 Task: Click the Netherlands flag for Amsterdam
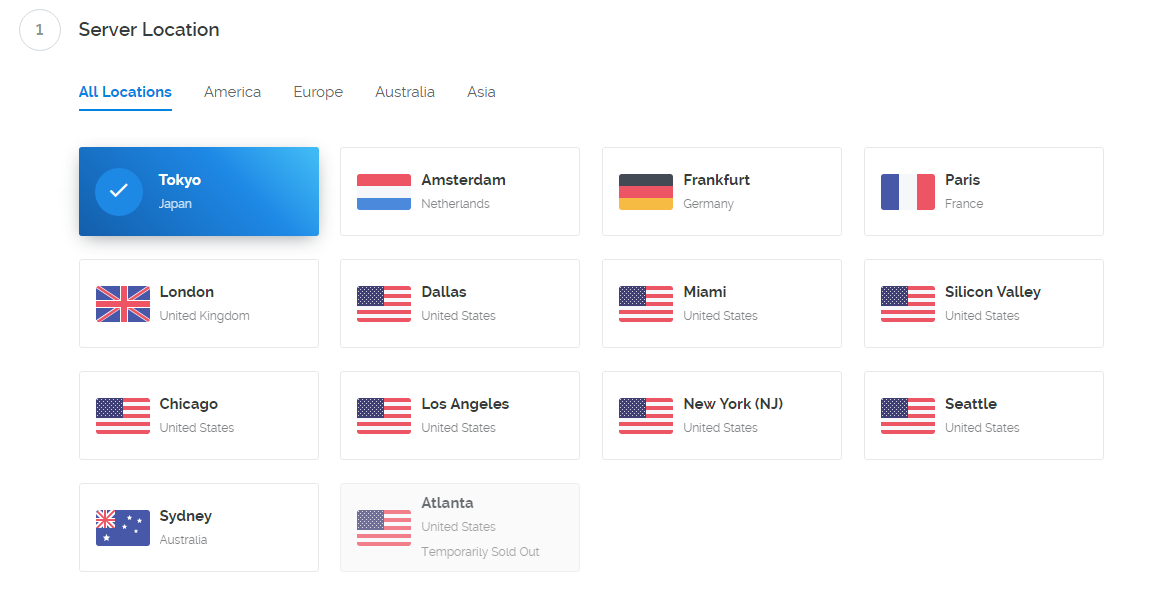384,192
